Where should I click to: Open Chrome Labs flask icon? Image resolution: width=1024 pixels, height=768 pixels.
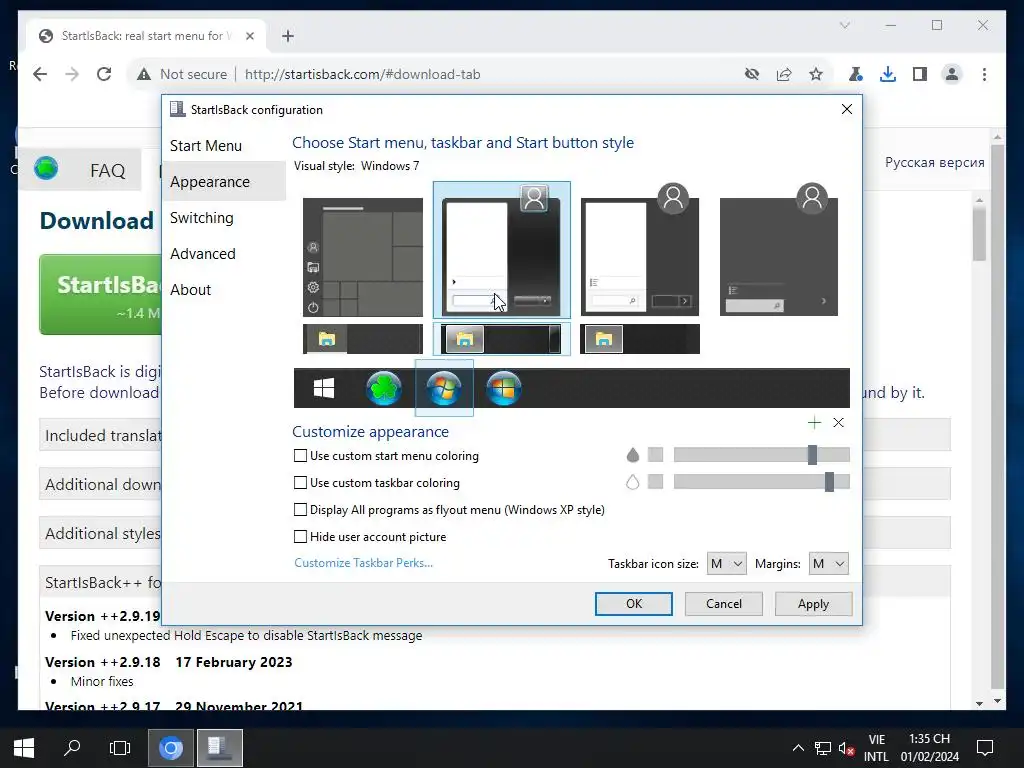point(856,74)
